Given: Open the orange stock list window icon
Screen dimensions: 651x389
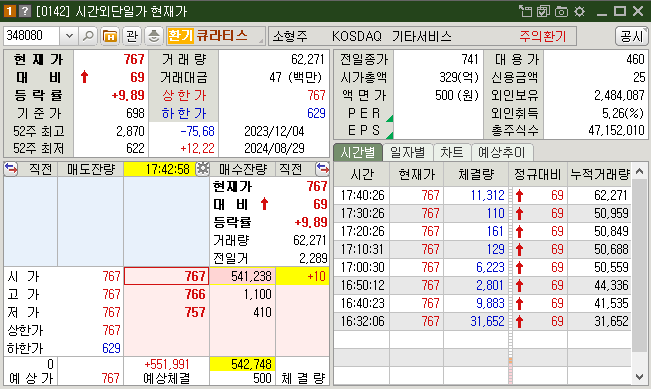Looking at the screenshot, I should click(110, 36).
